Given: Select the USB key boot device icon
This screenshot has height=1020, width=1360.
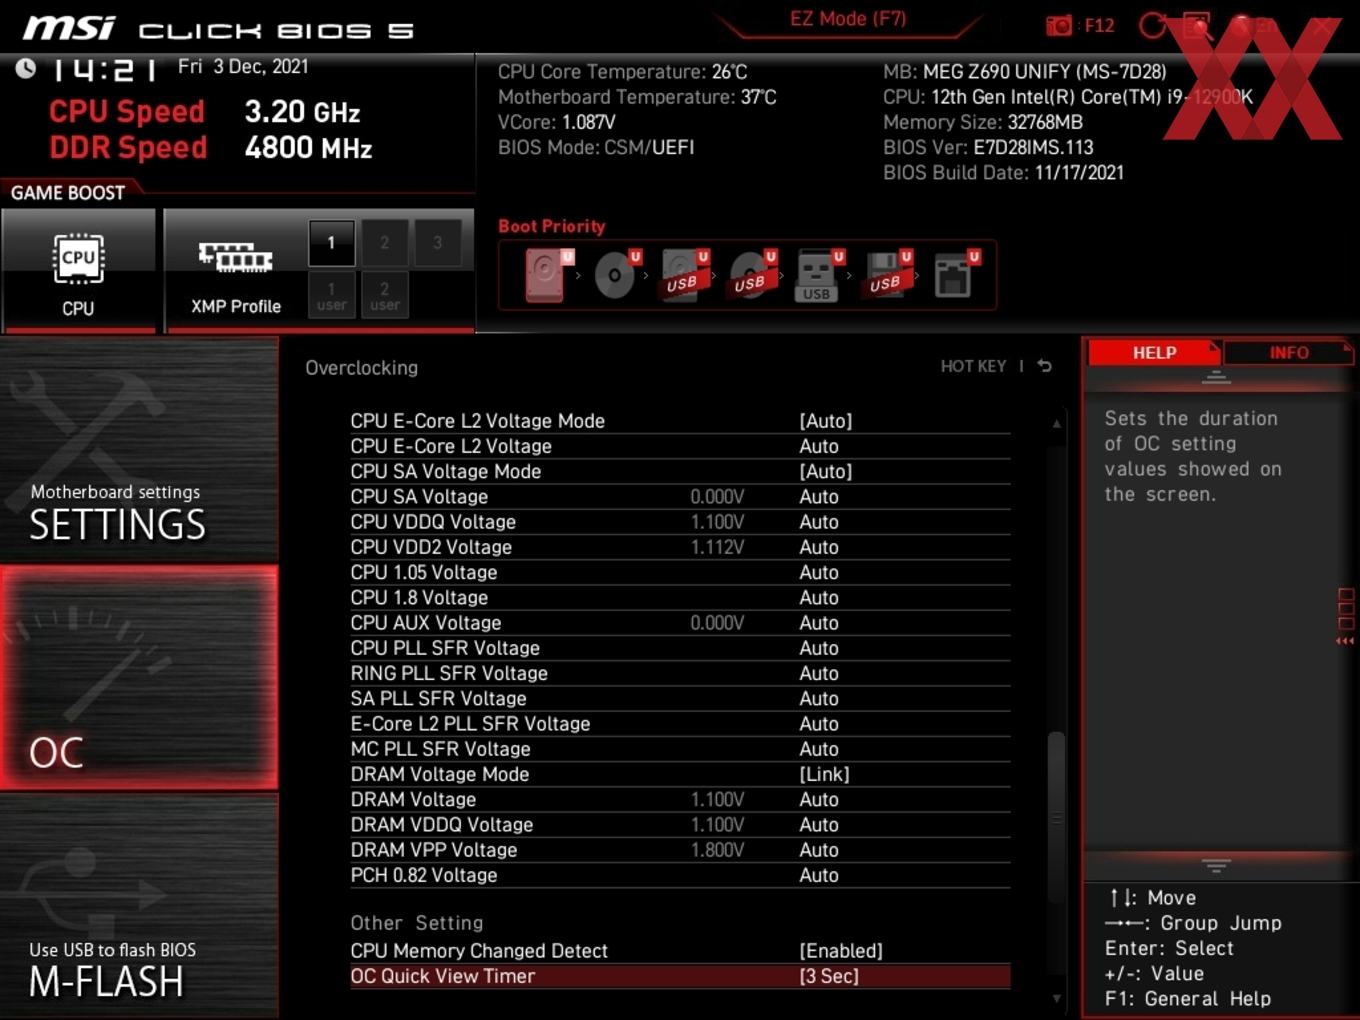Looking at the screenshot, I should point(818,276).
